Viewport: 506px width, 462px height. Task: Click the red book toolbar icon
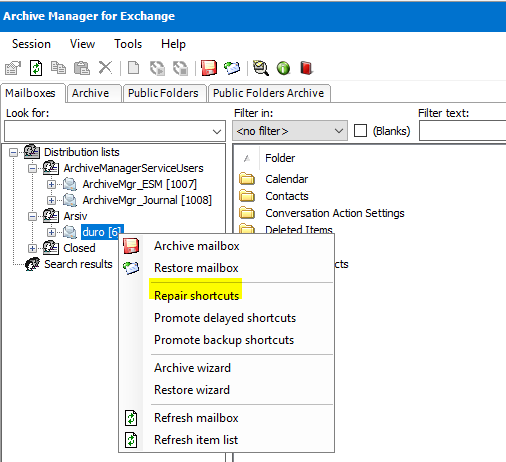[306, 68]
